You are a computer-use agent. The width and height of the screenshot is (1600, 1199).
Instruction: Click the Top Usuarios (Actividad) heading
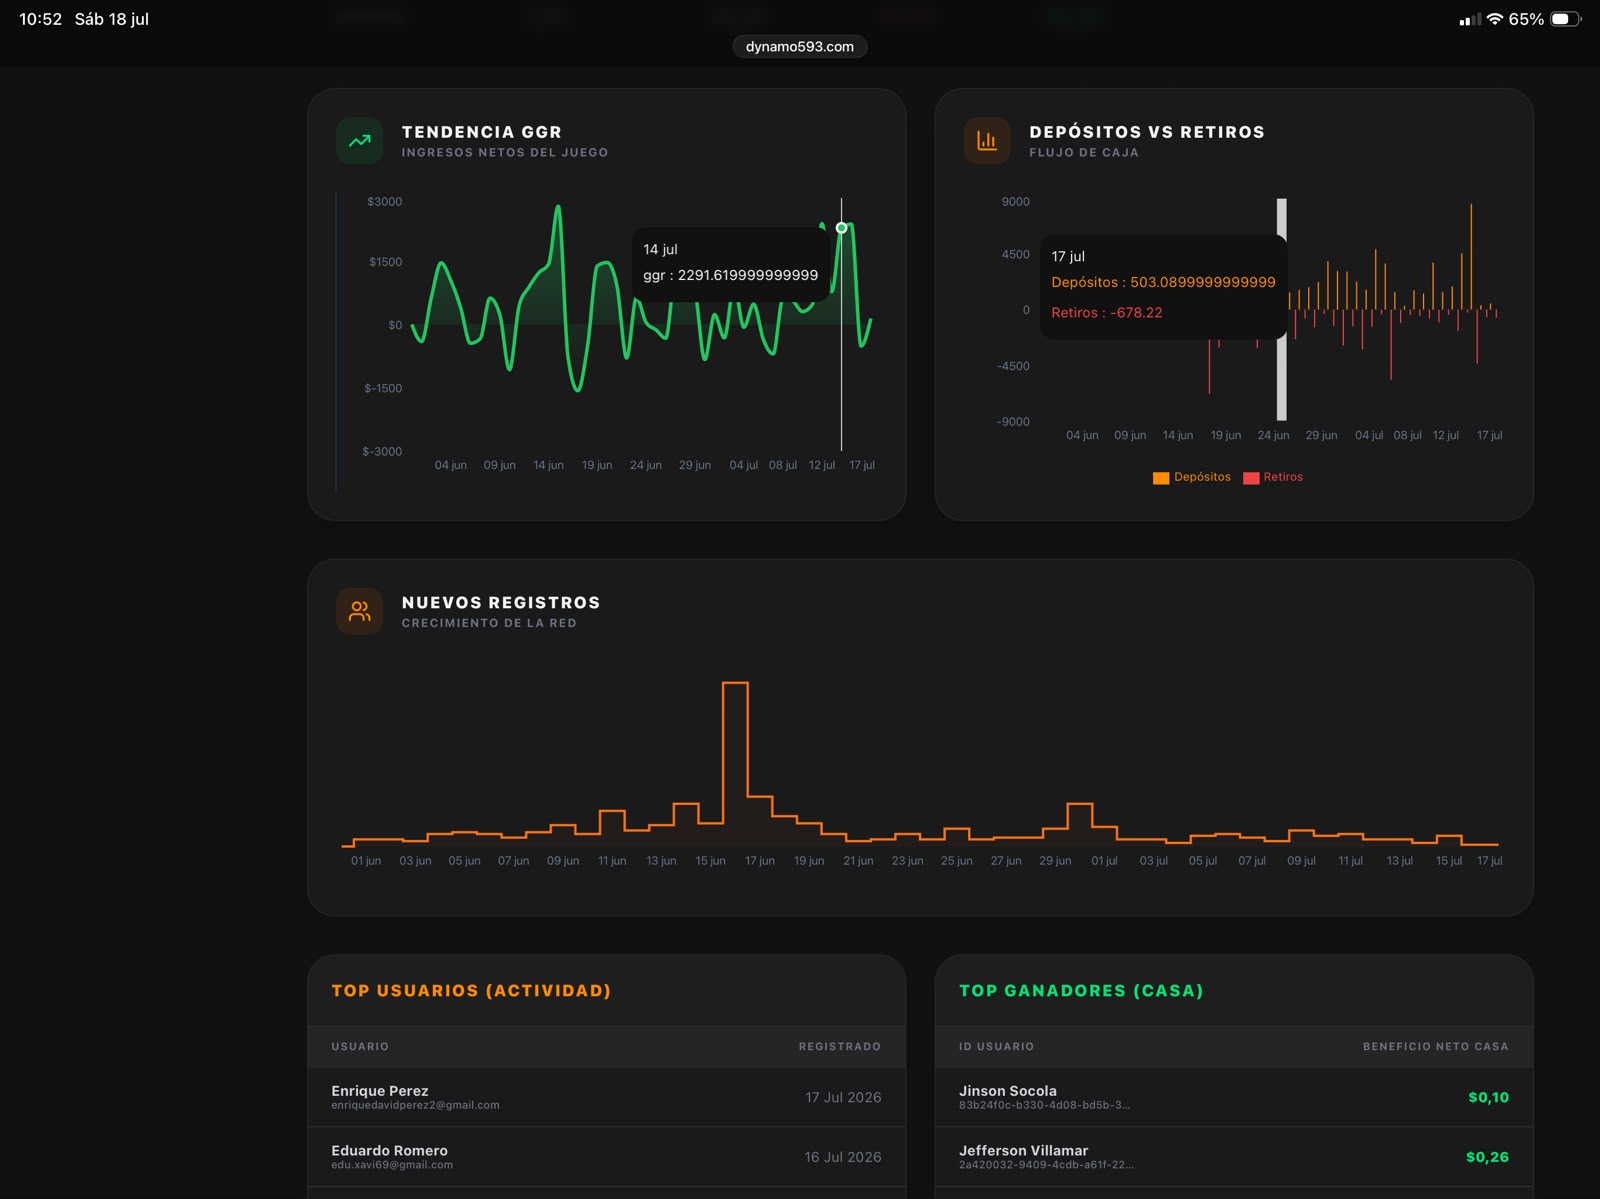click(471, 991)
